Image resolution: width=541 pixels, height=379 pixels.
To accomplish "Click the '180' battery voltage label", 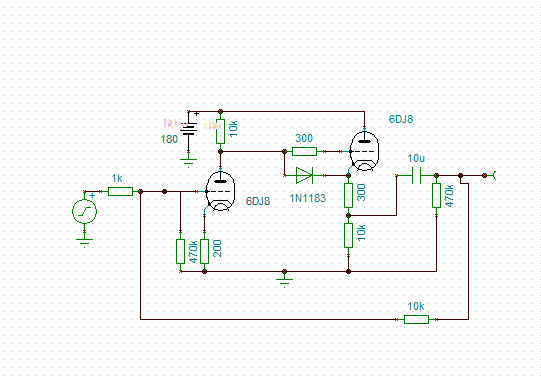I will click(169, 139).
